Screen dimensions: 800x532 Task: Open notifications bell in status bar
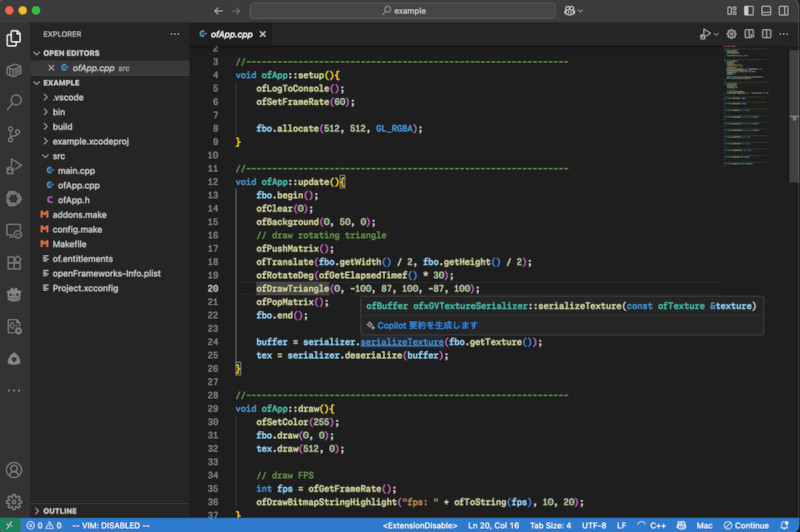coord(785,525)
